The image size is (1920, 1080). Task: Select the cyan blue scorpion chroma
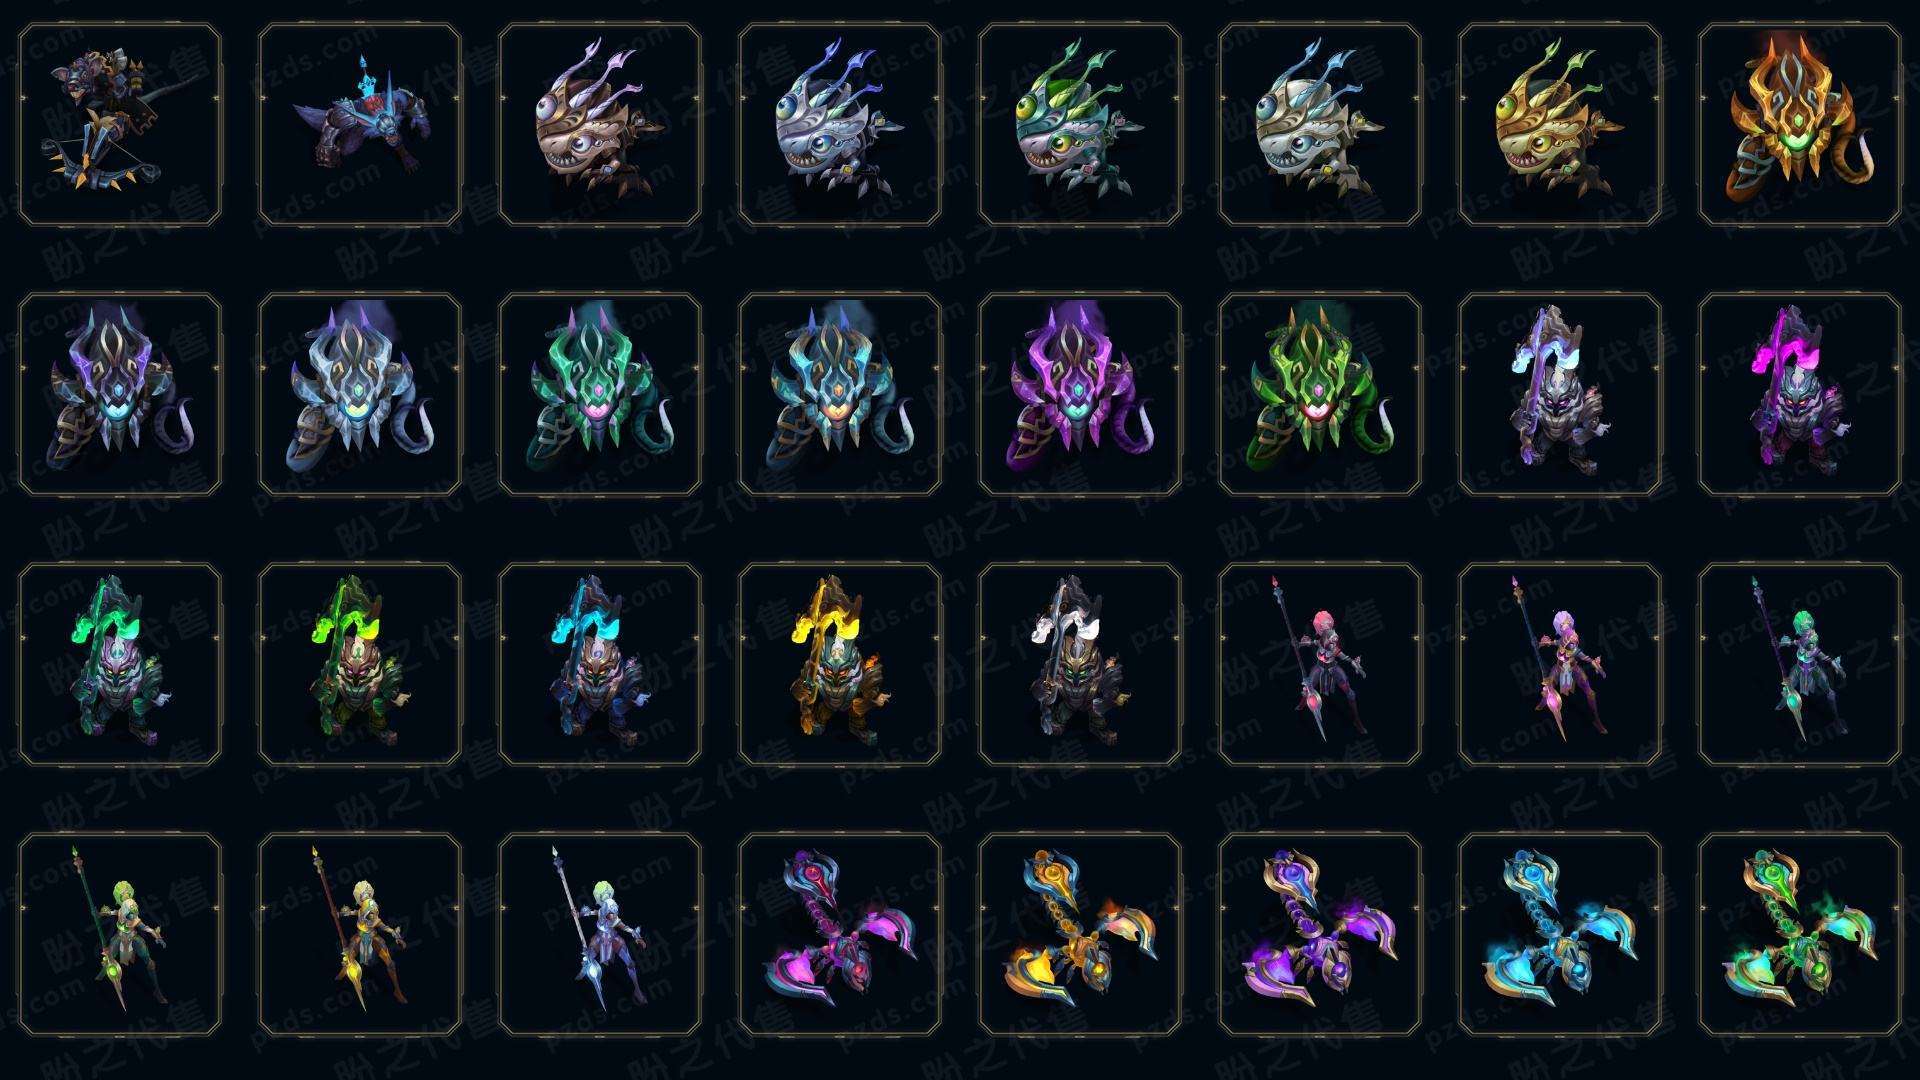click(1560, 934)
